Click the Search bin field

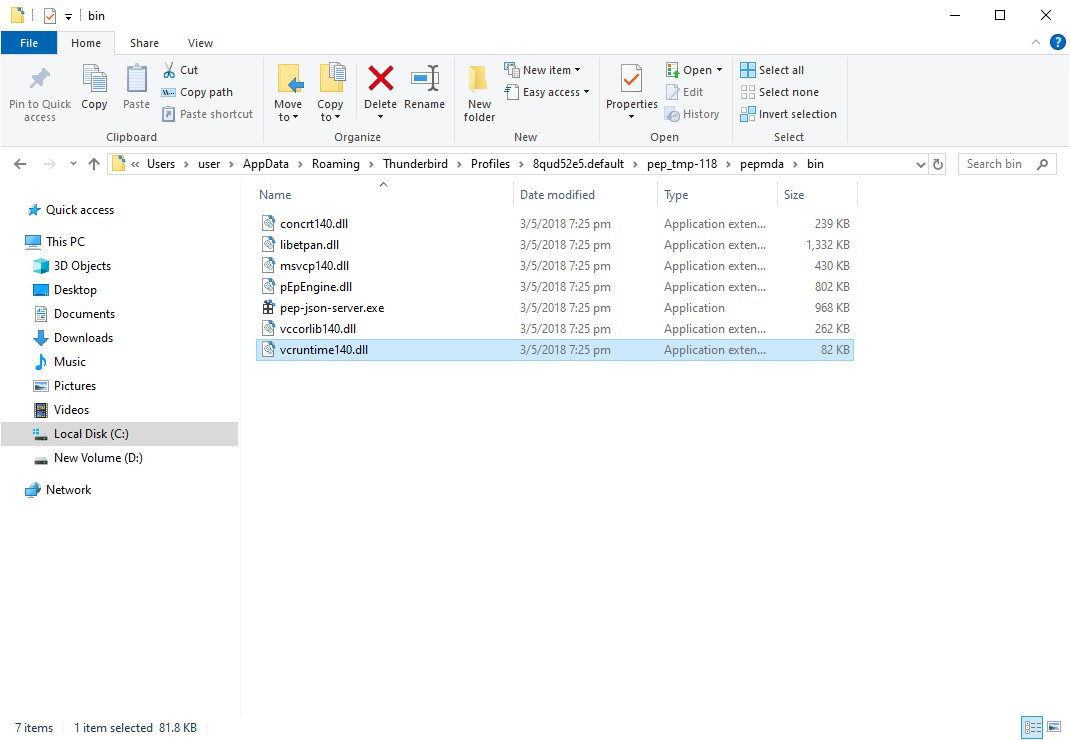(x=1007, y=164)
